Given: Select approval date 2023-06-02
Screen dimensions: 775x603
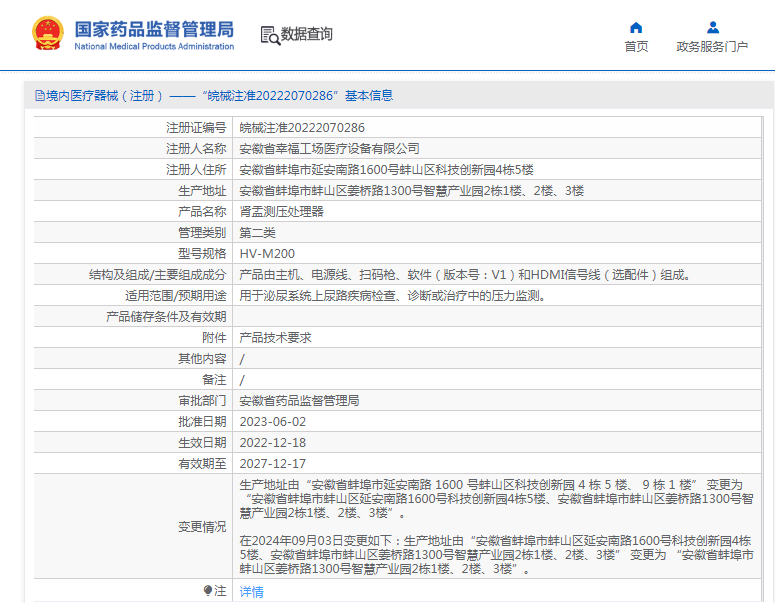Looking at the screenshot, I should pos(273,422).
